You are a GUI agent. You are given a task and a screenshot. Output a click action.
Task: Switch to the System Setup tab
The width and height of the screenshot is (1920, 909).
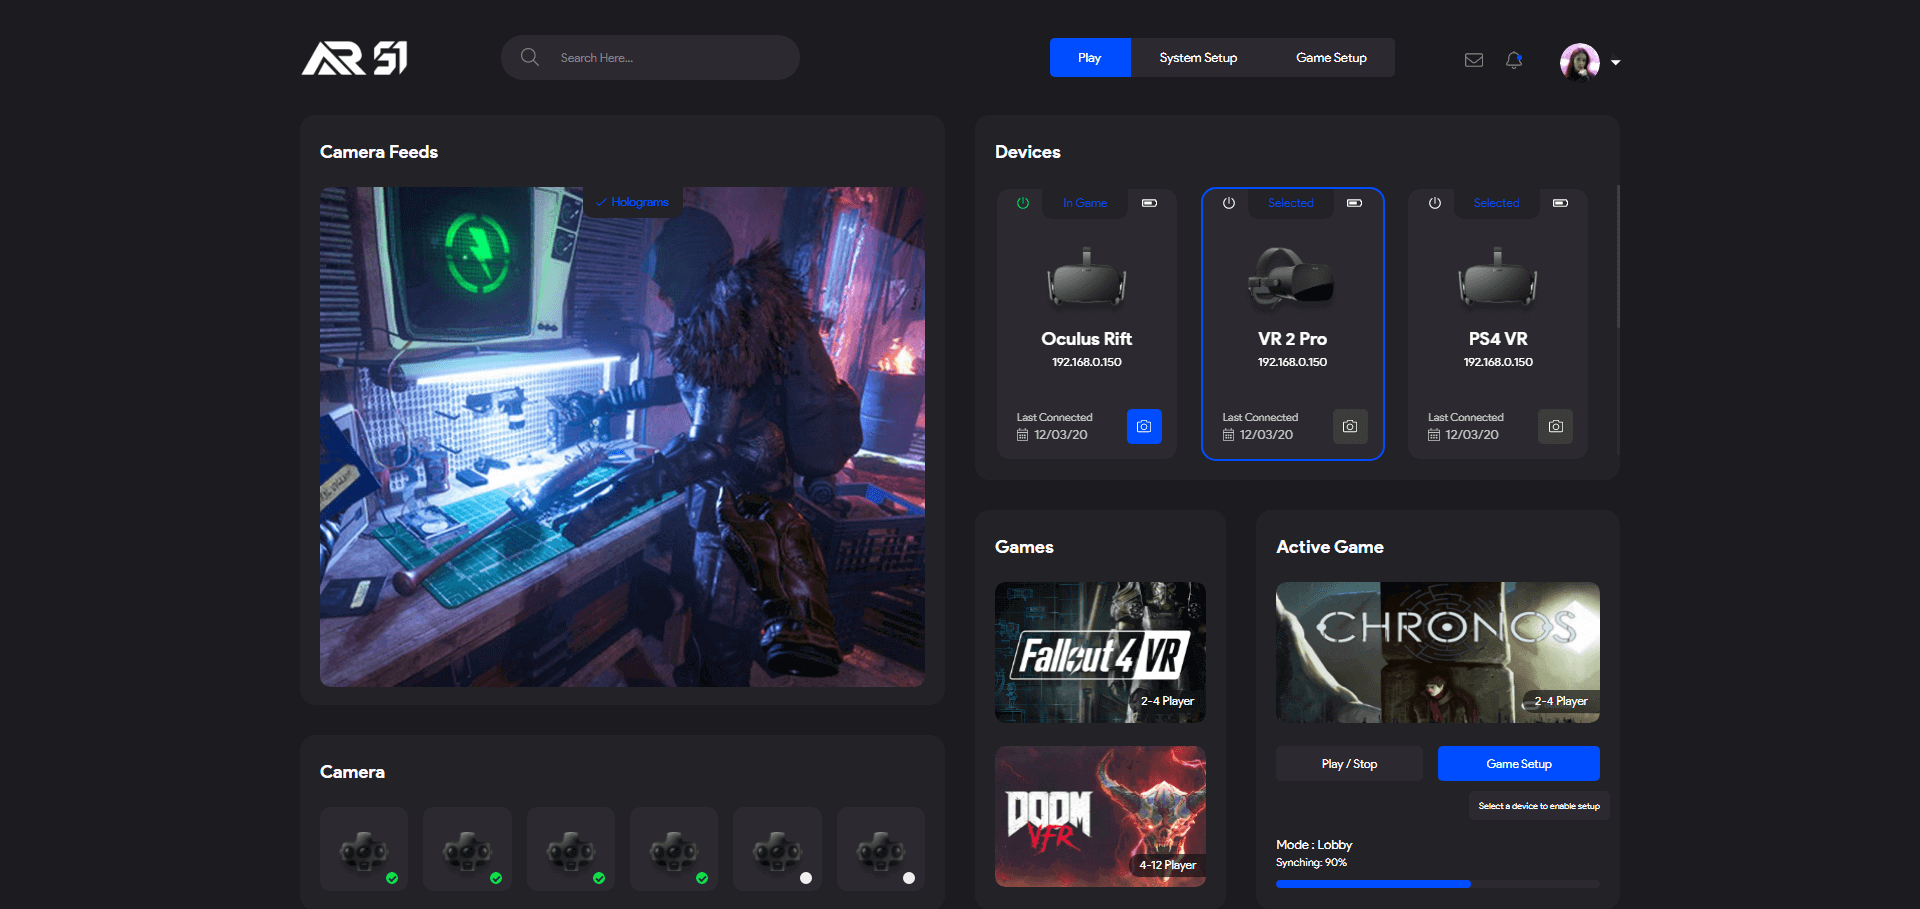pos(1198,57)
